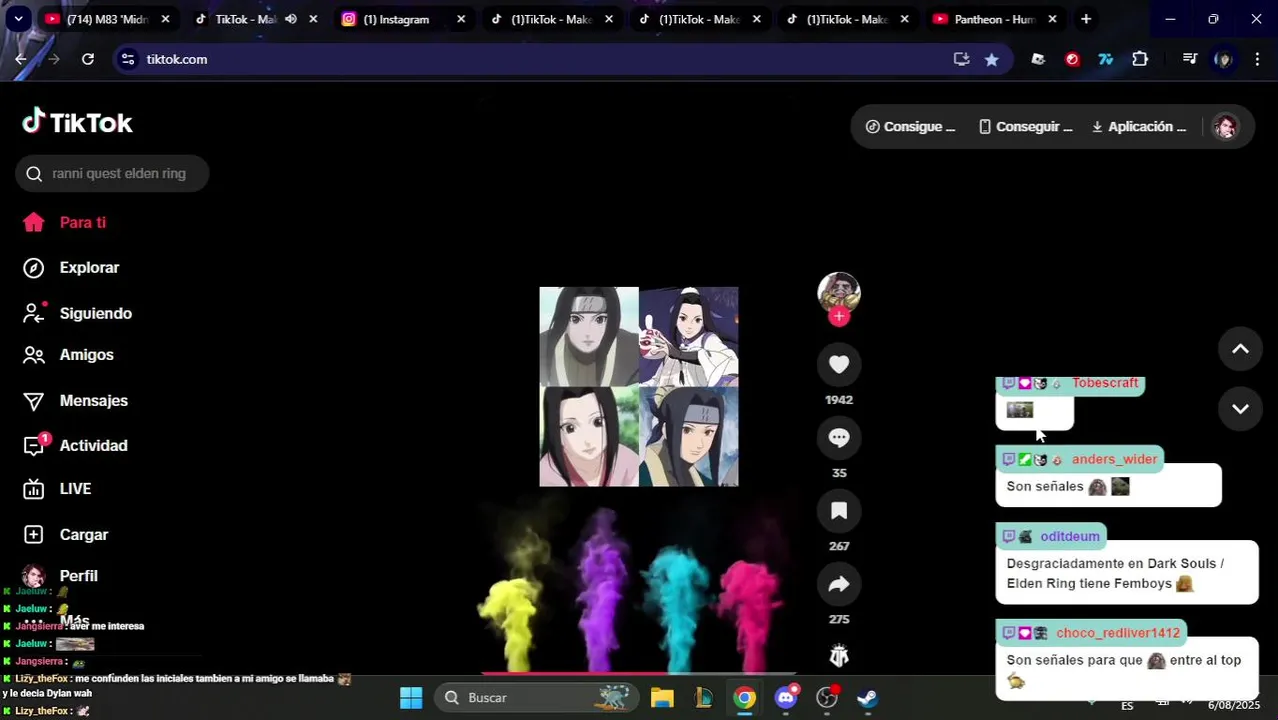This screenshot has width=1278, height=720.
Task: Click the red circular extension icon
Action: [x=1072, y=59]
